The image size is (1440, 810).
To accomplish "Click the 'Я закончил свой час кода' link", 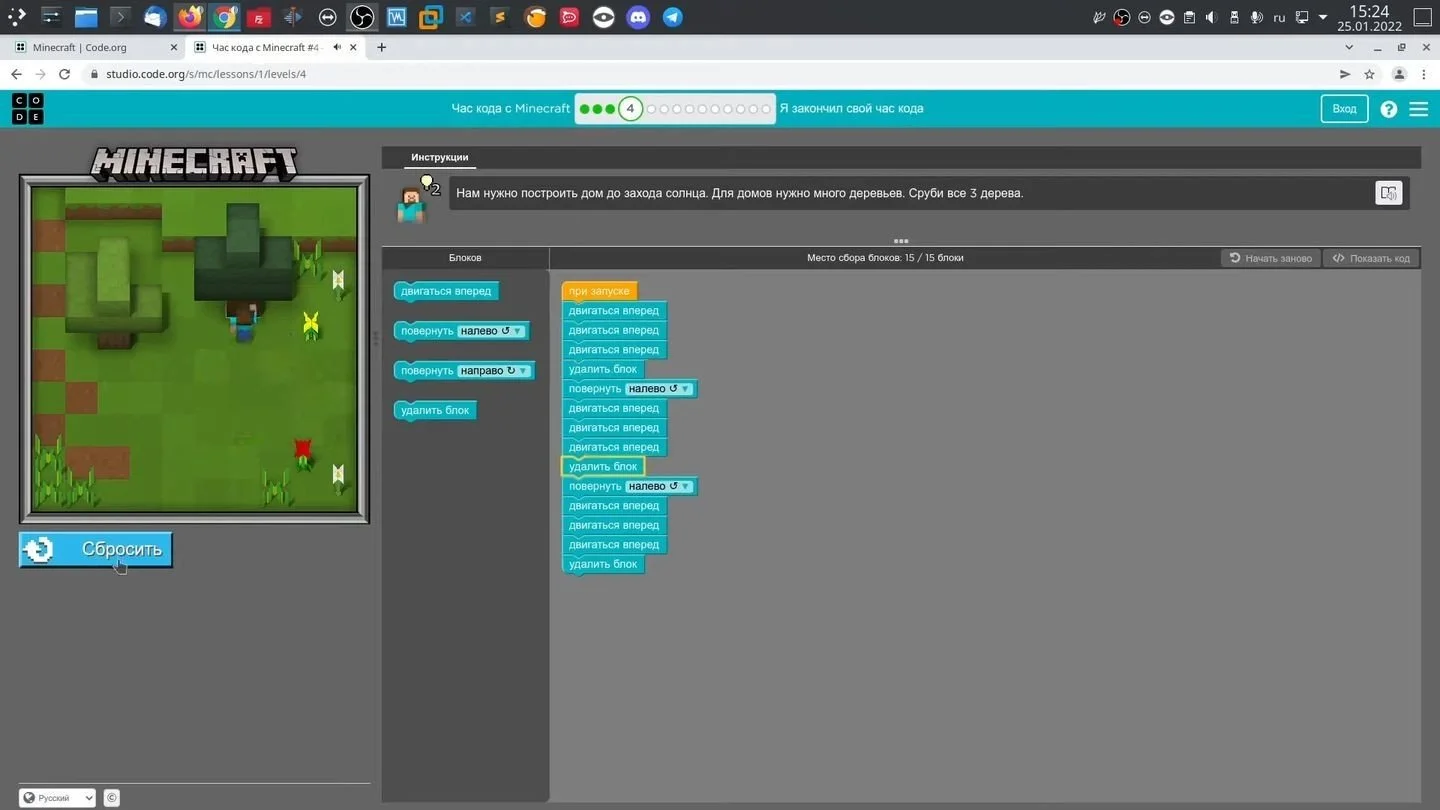I will [851, 108].
